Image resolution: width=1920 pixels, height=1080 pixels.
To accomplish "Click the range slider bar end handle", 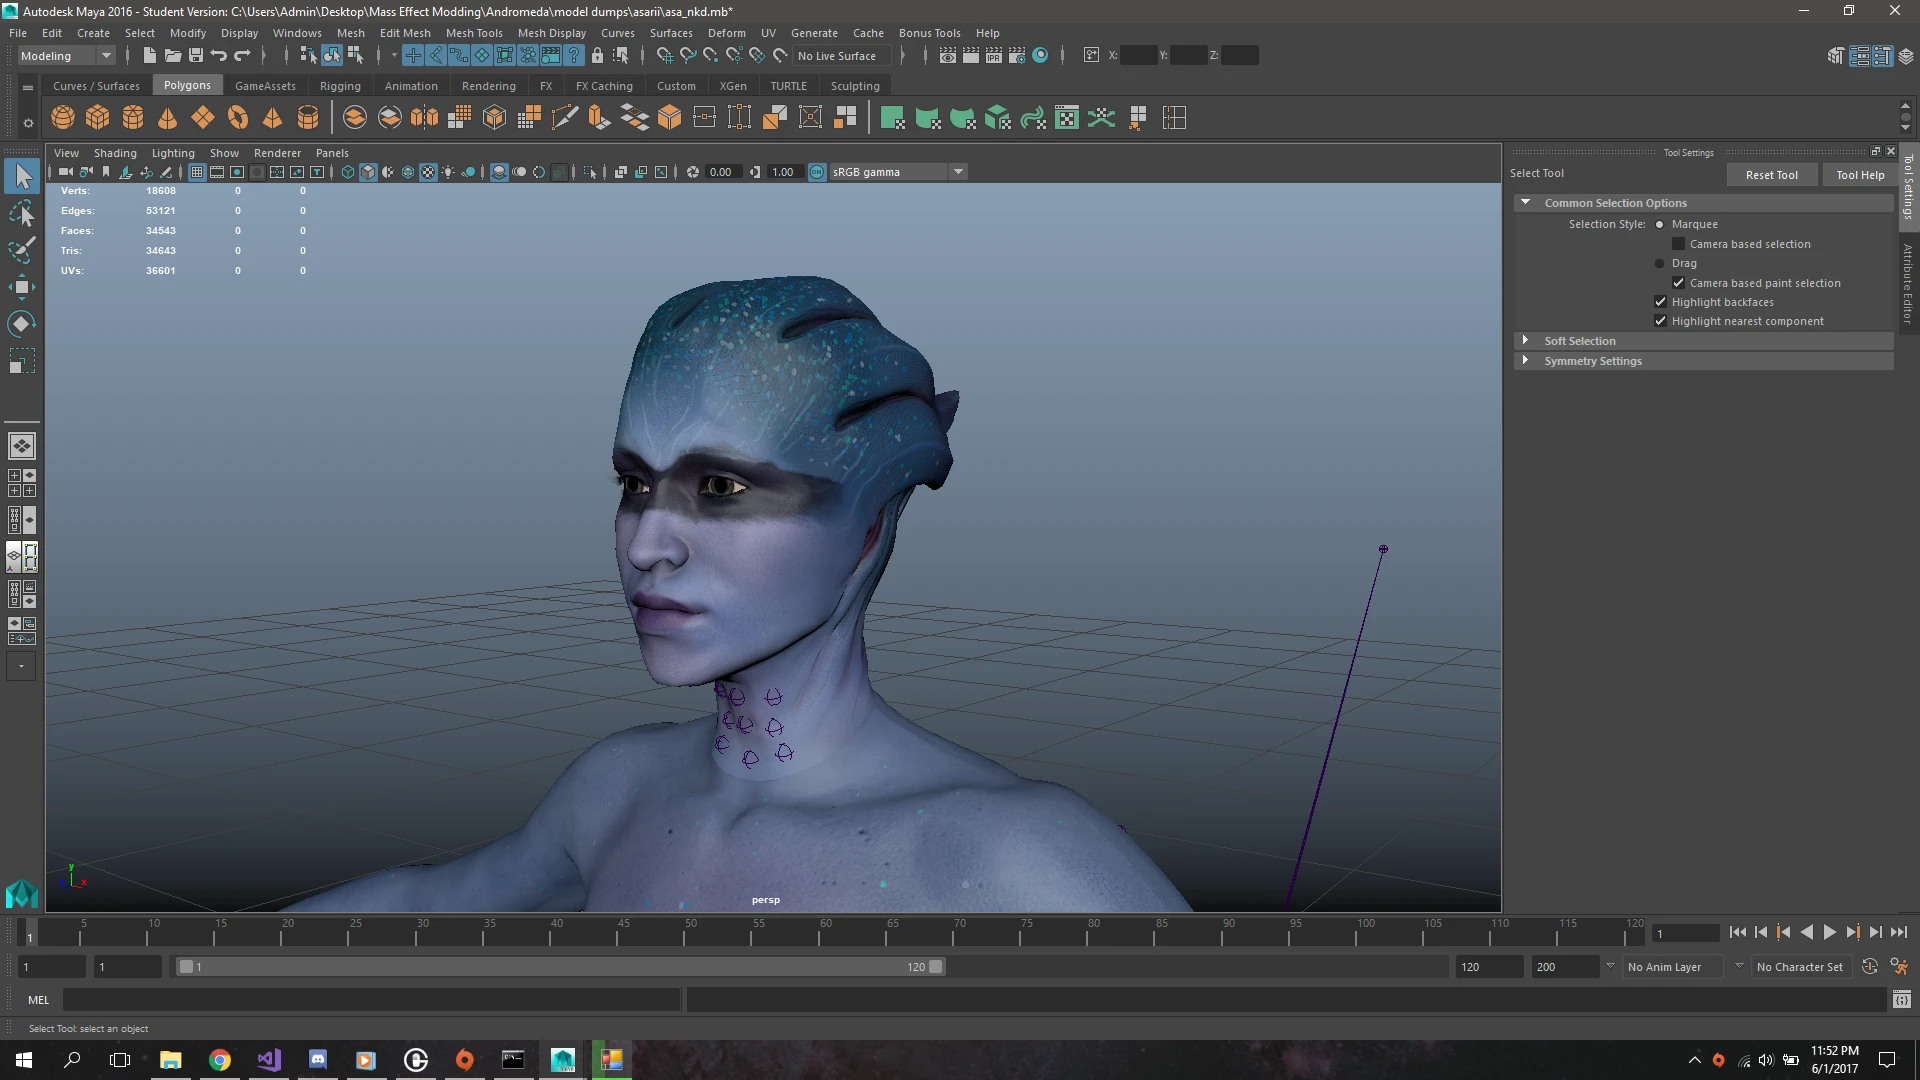I will [936, 967].
